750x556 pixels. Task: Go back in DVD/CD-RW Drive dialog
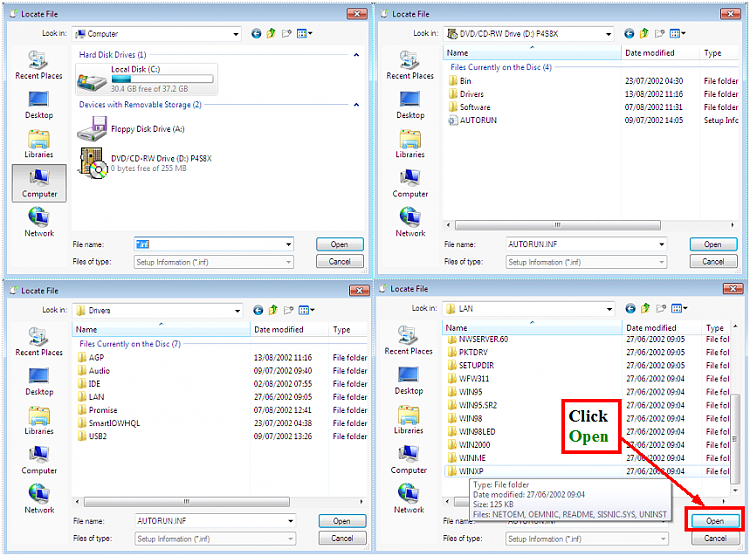[629, 33]
